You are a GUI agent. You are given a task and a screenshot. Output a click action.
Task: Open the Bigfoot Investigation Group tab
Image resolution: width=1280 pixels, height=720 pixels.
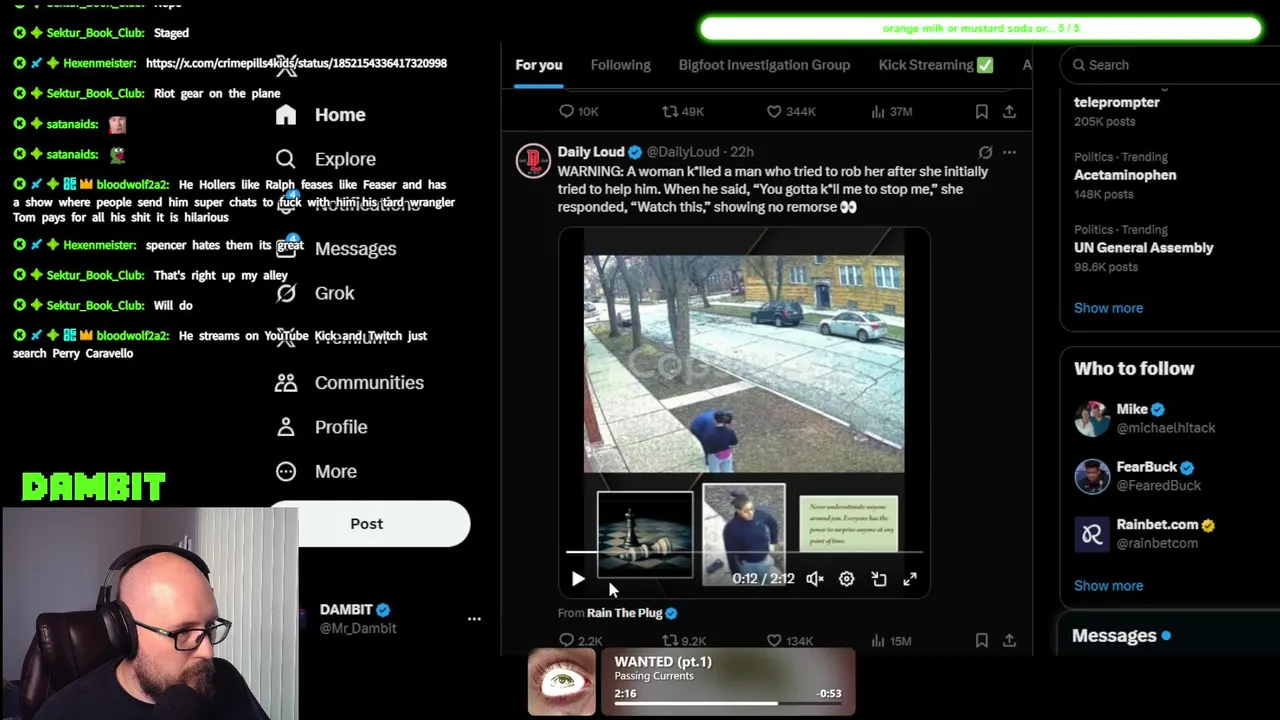(x=764, y=65)
